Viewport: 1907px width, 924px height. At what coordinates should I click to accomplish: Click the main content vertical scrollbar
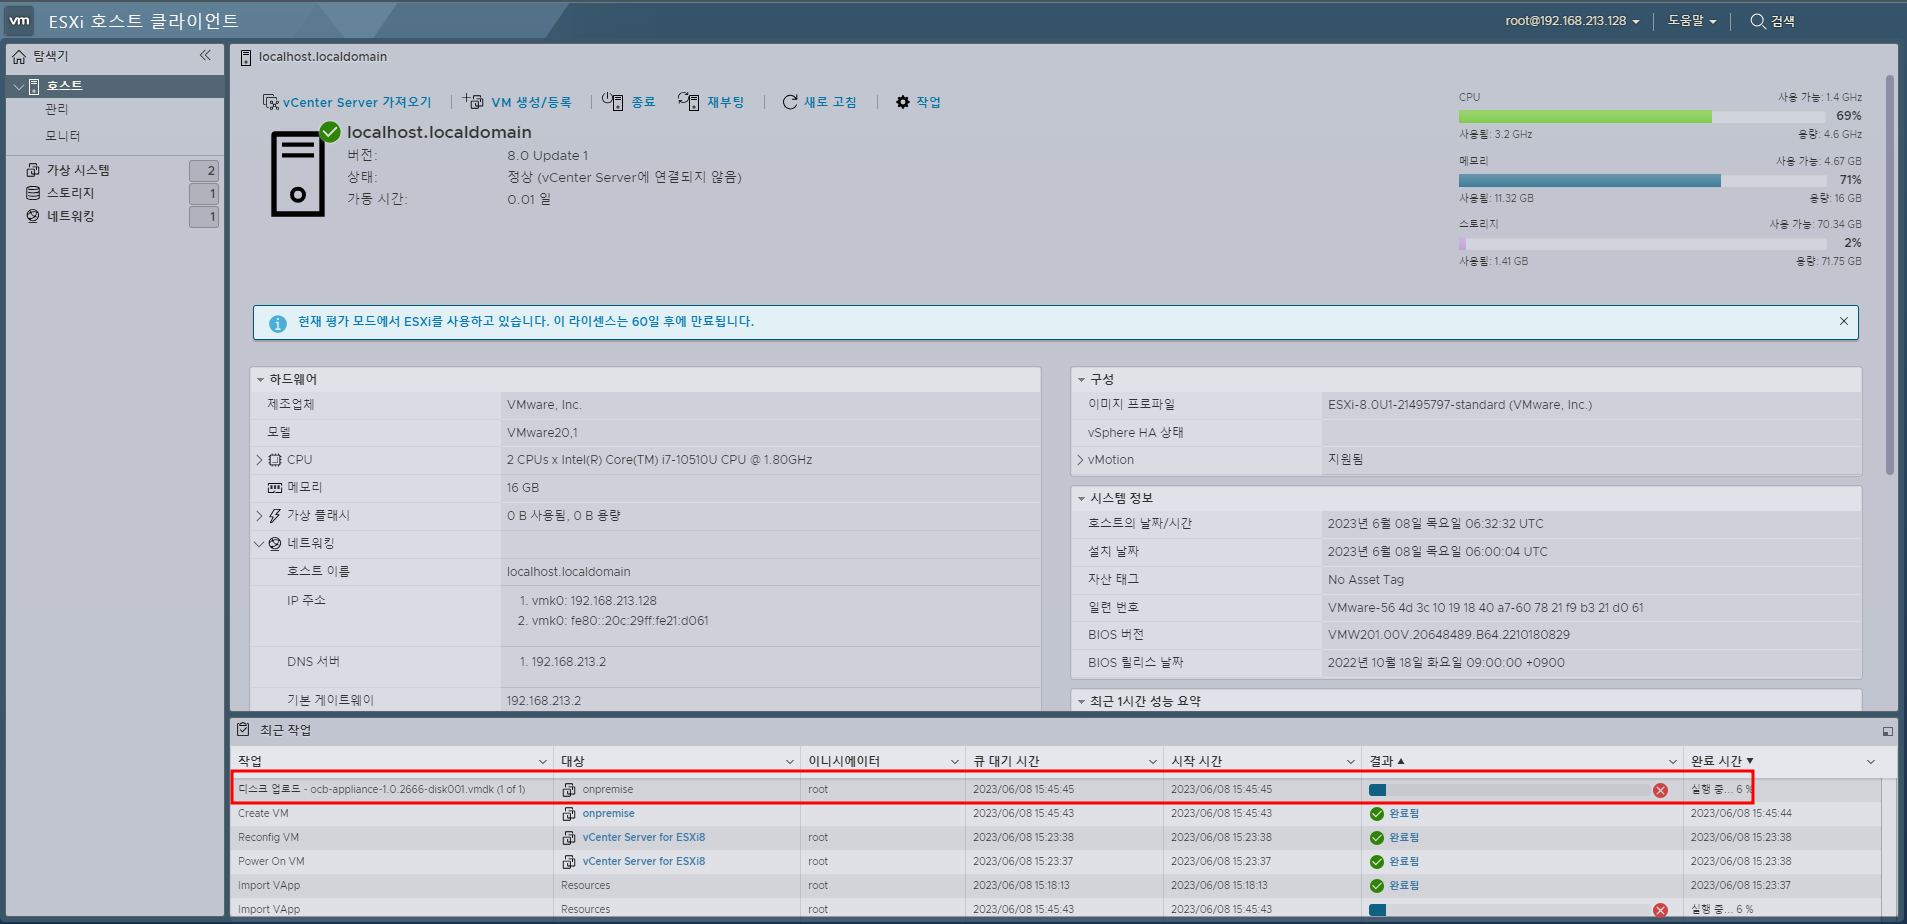[x=1889, y=275]
